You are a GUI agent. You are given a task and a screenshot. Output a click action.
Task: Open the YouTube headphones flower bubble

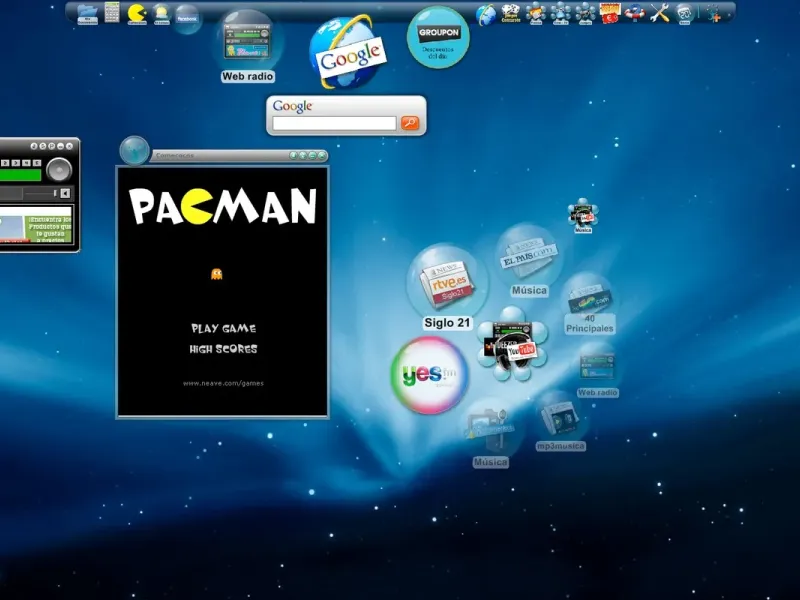pos(513,344)
